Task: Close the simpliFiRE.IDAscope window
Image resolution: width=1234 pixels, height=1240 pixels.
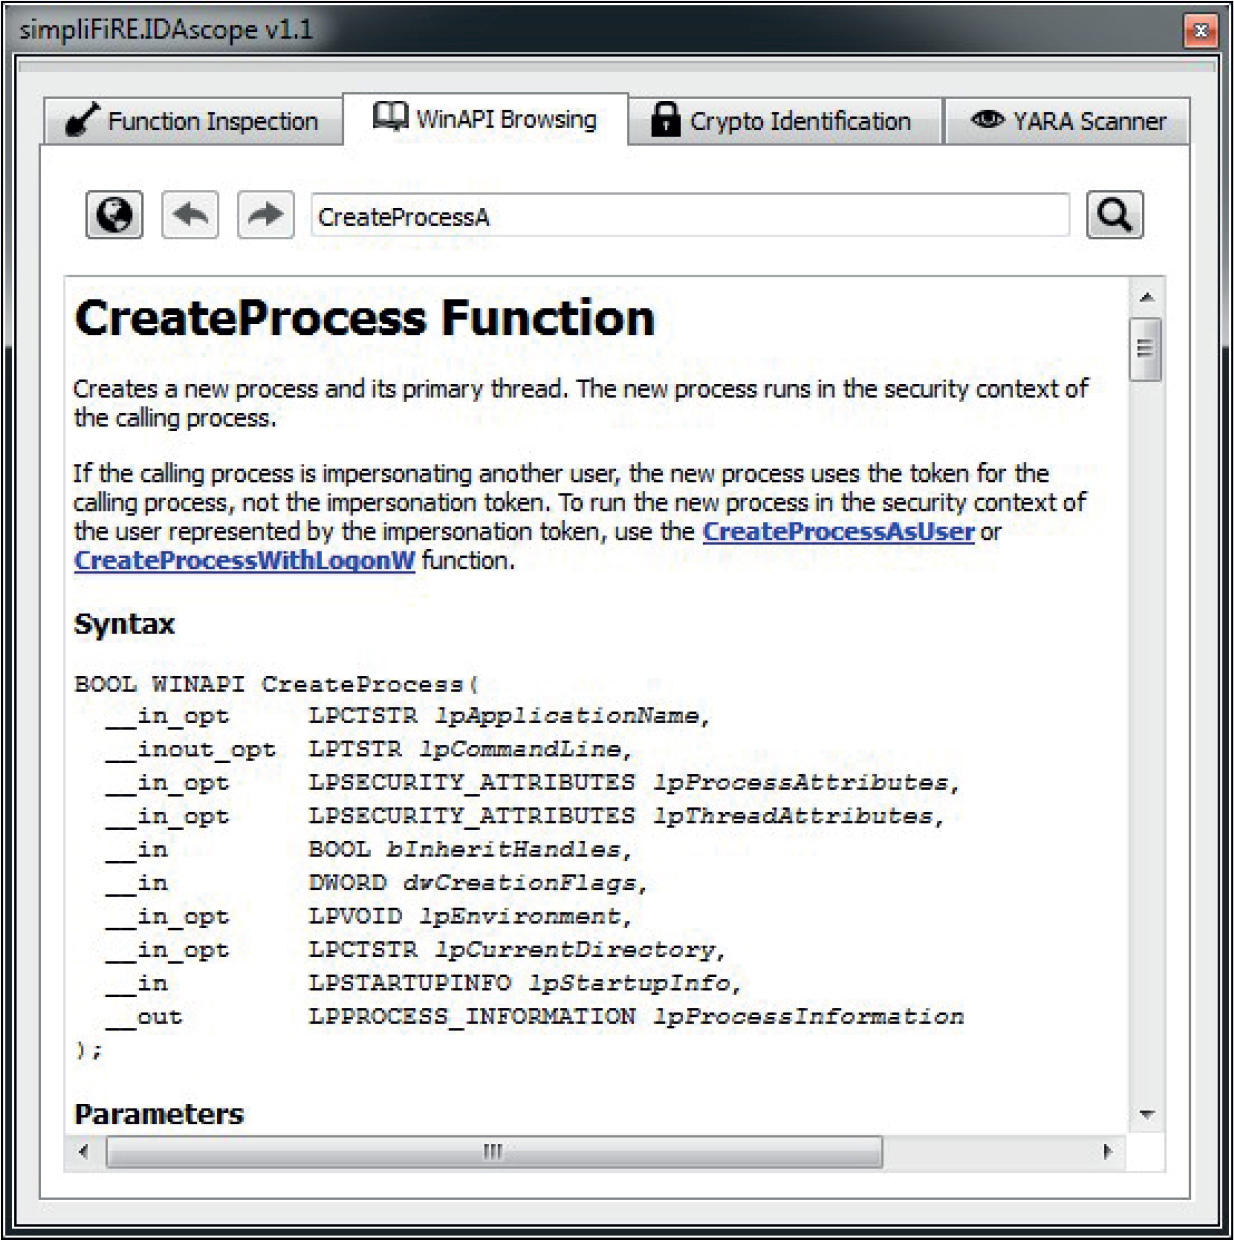Action: tap(1200, 30)
